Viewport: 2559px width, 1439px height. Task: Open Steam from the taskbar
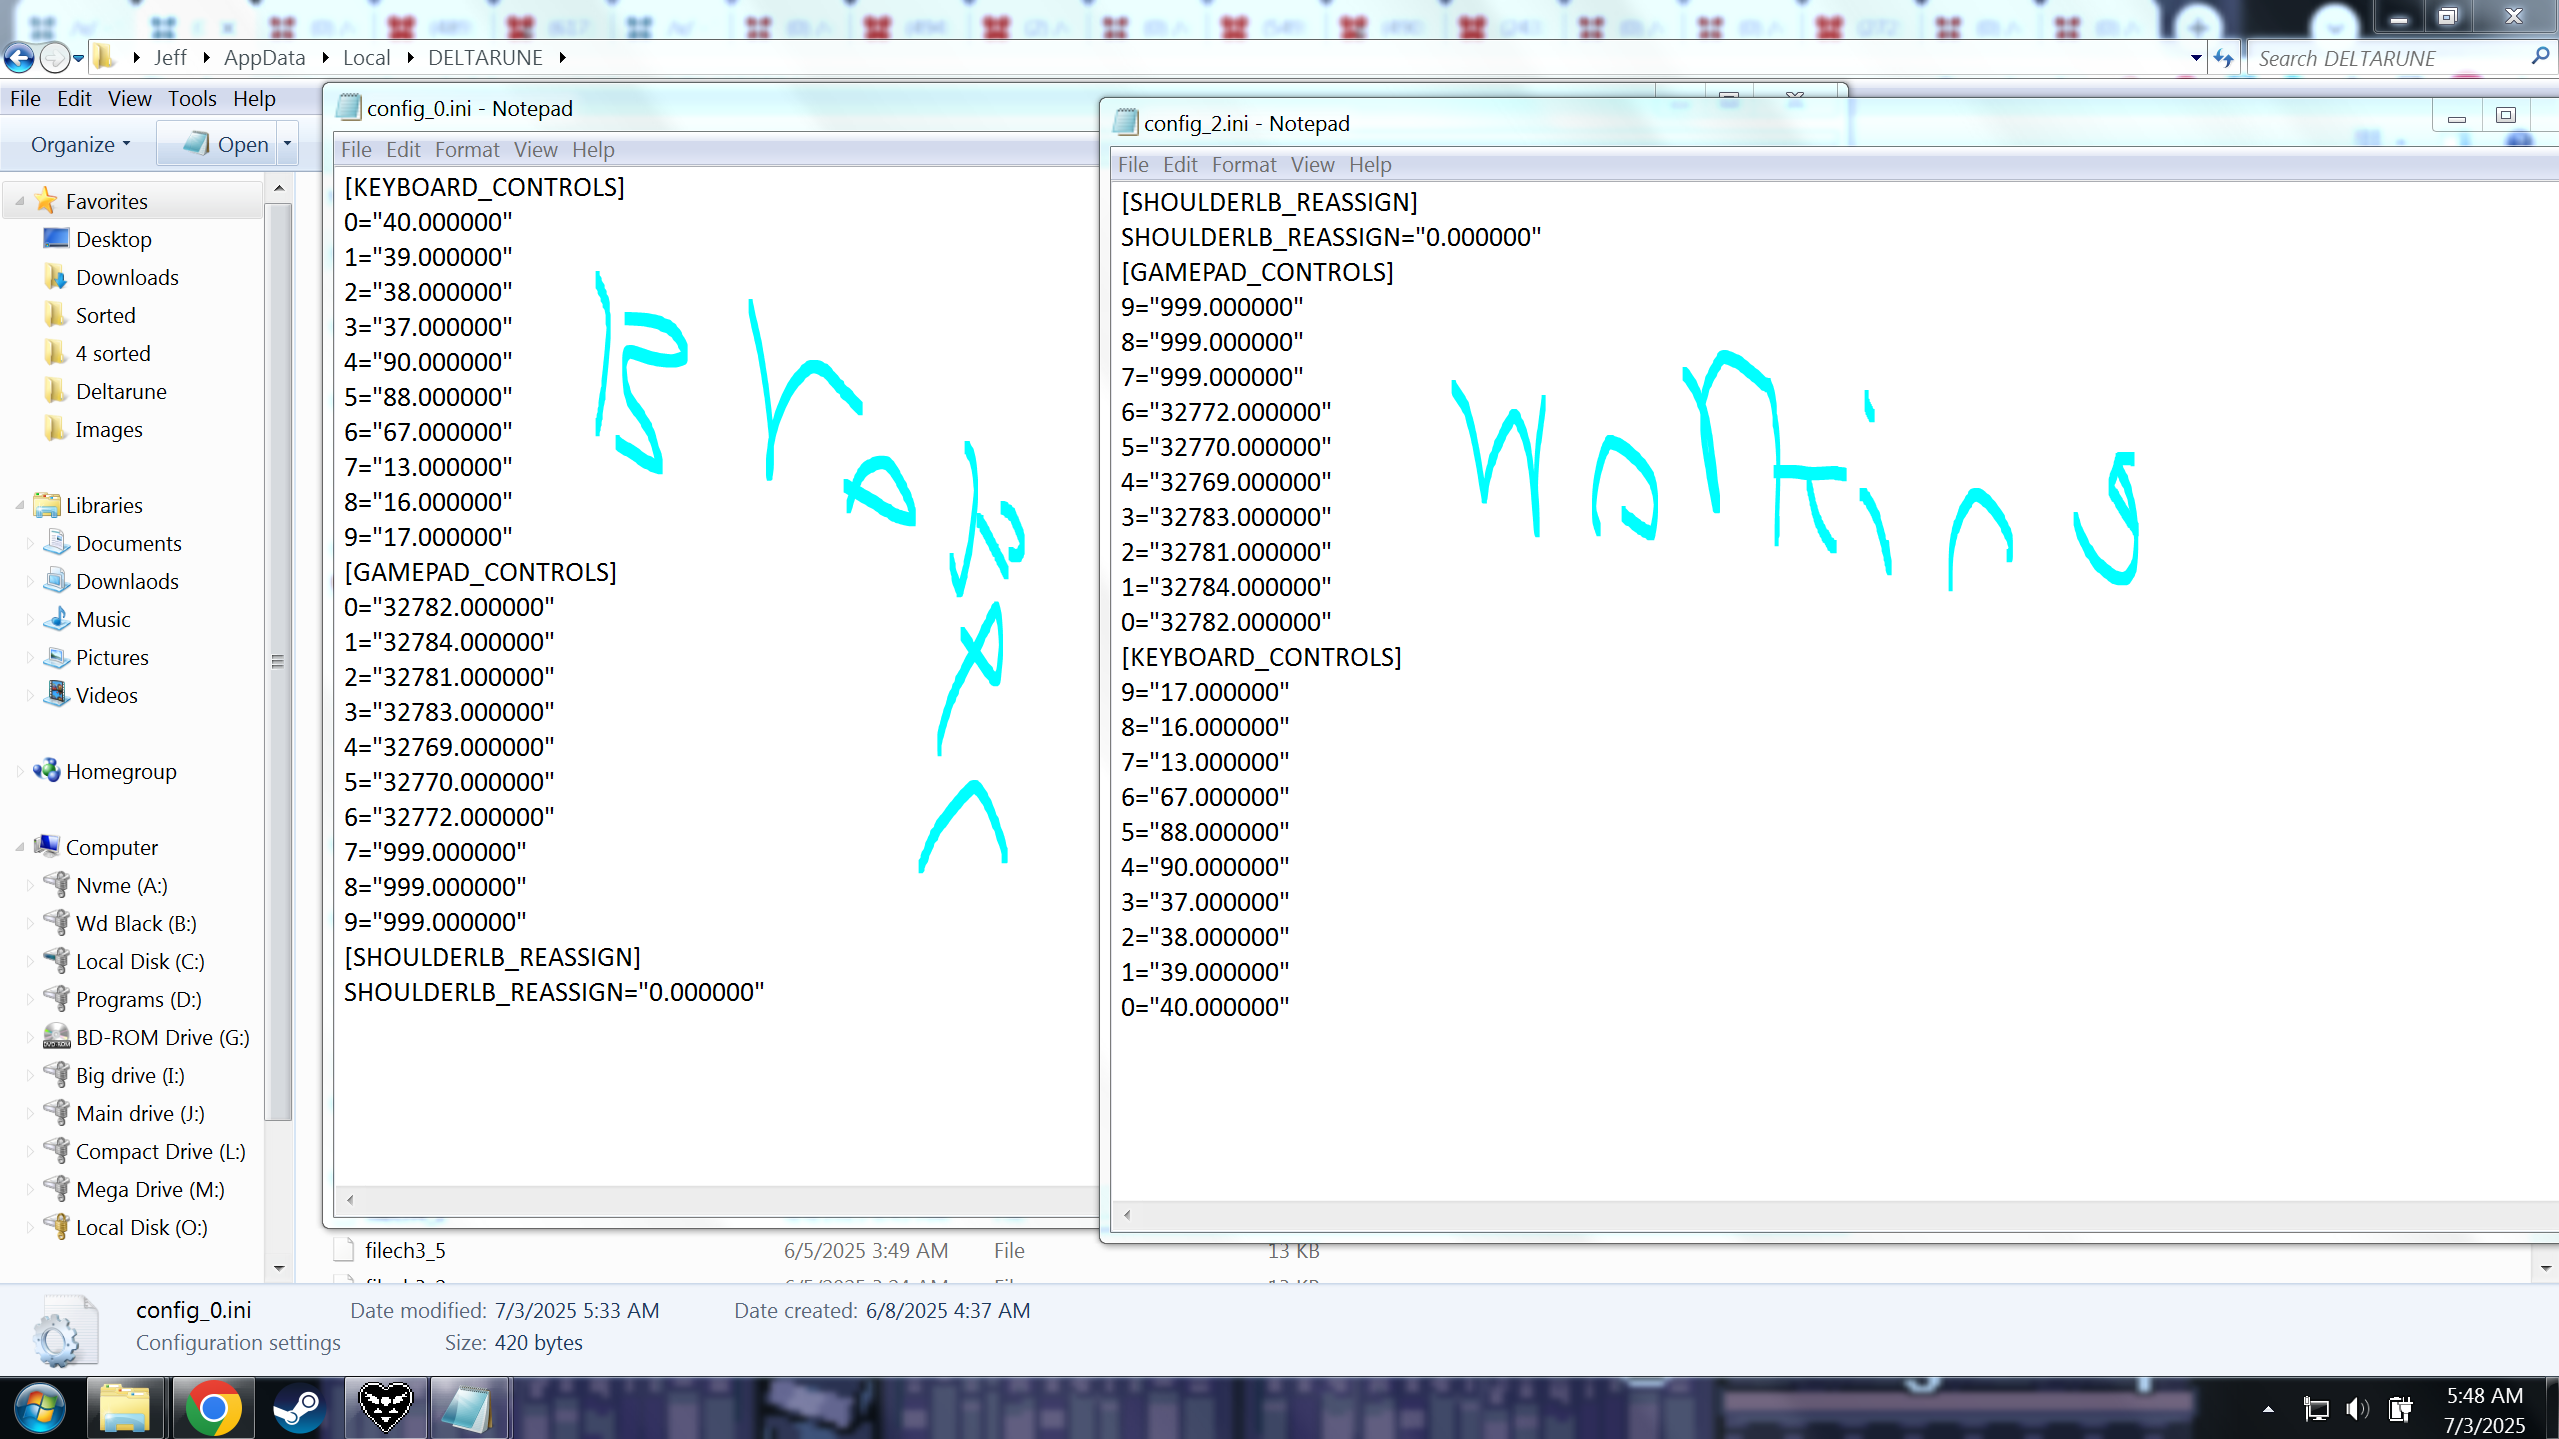point(298,1408)
